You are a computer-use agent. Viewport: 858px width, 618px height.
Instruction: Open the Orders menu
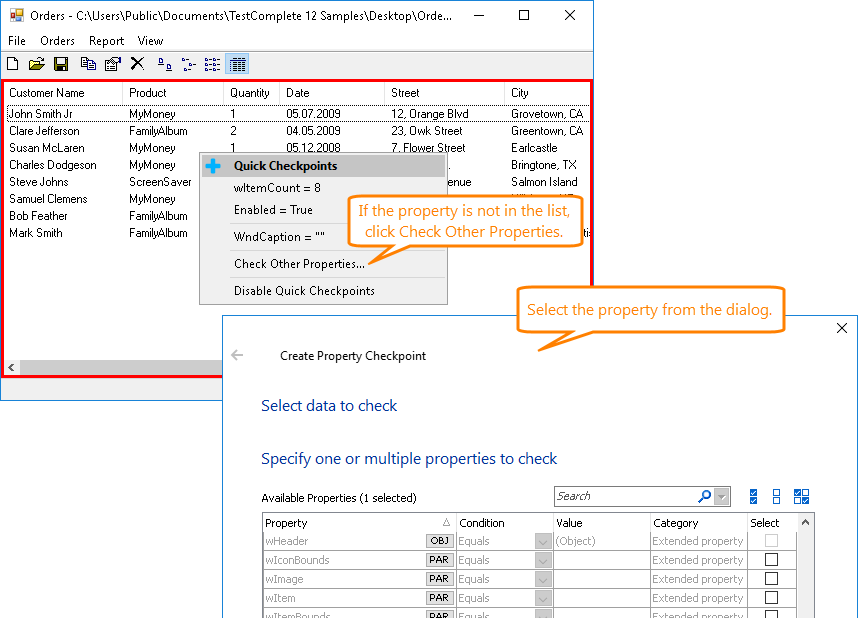57,41
